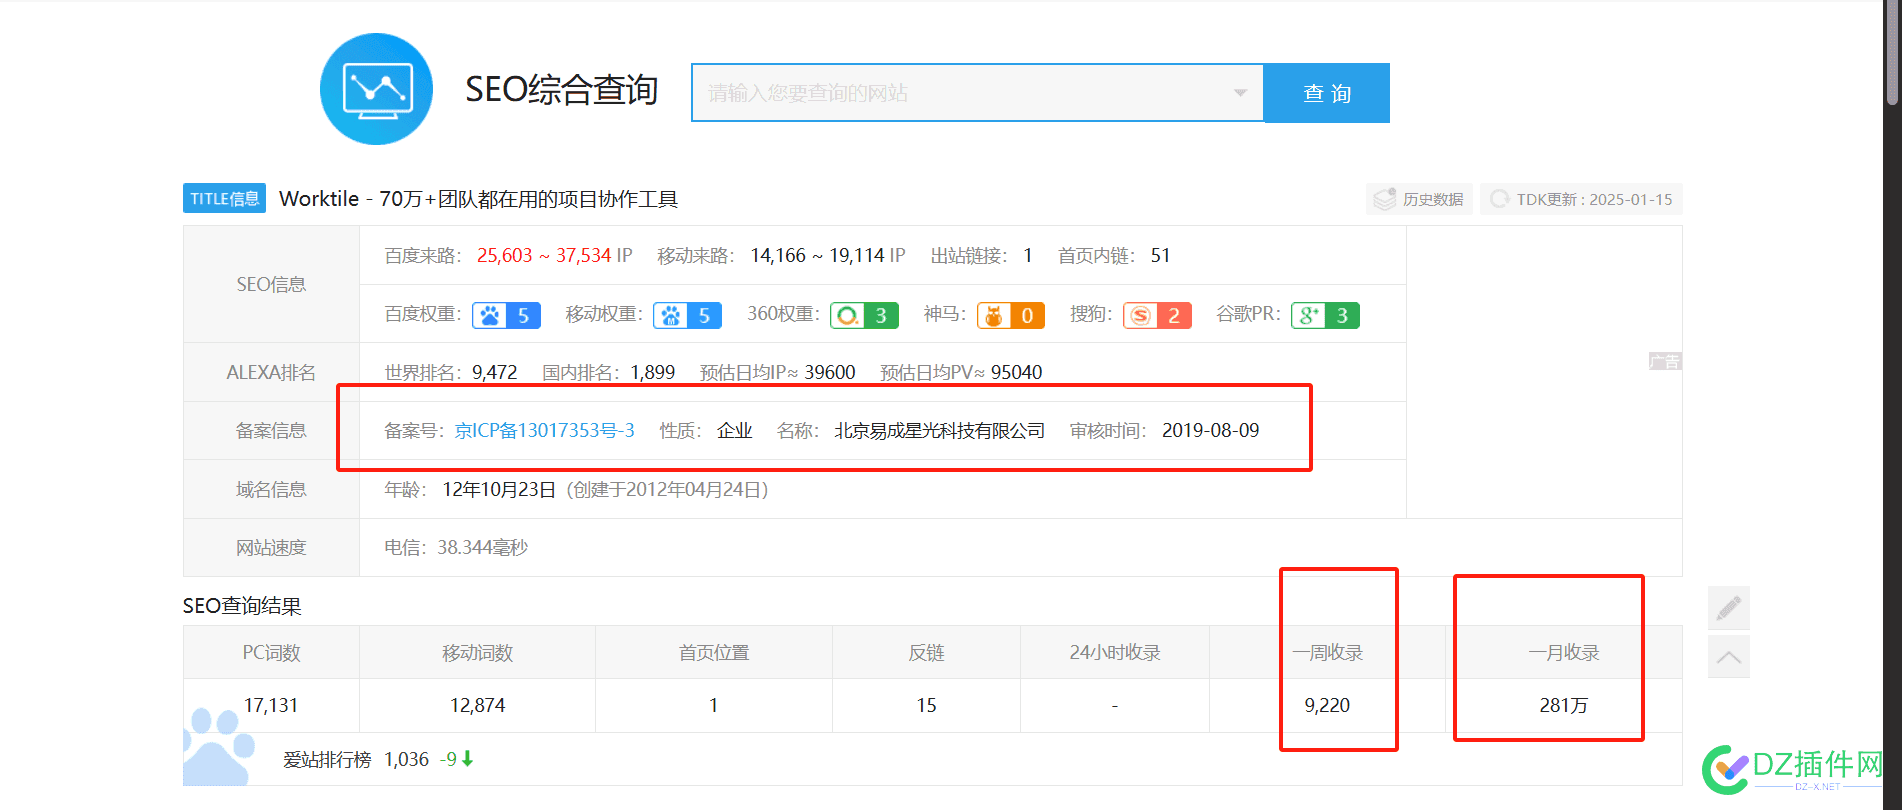Click the TDK更新 refresh button
This screenshot has width=1902, height=810.
point(1581,199)
